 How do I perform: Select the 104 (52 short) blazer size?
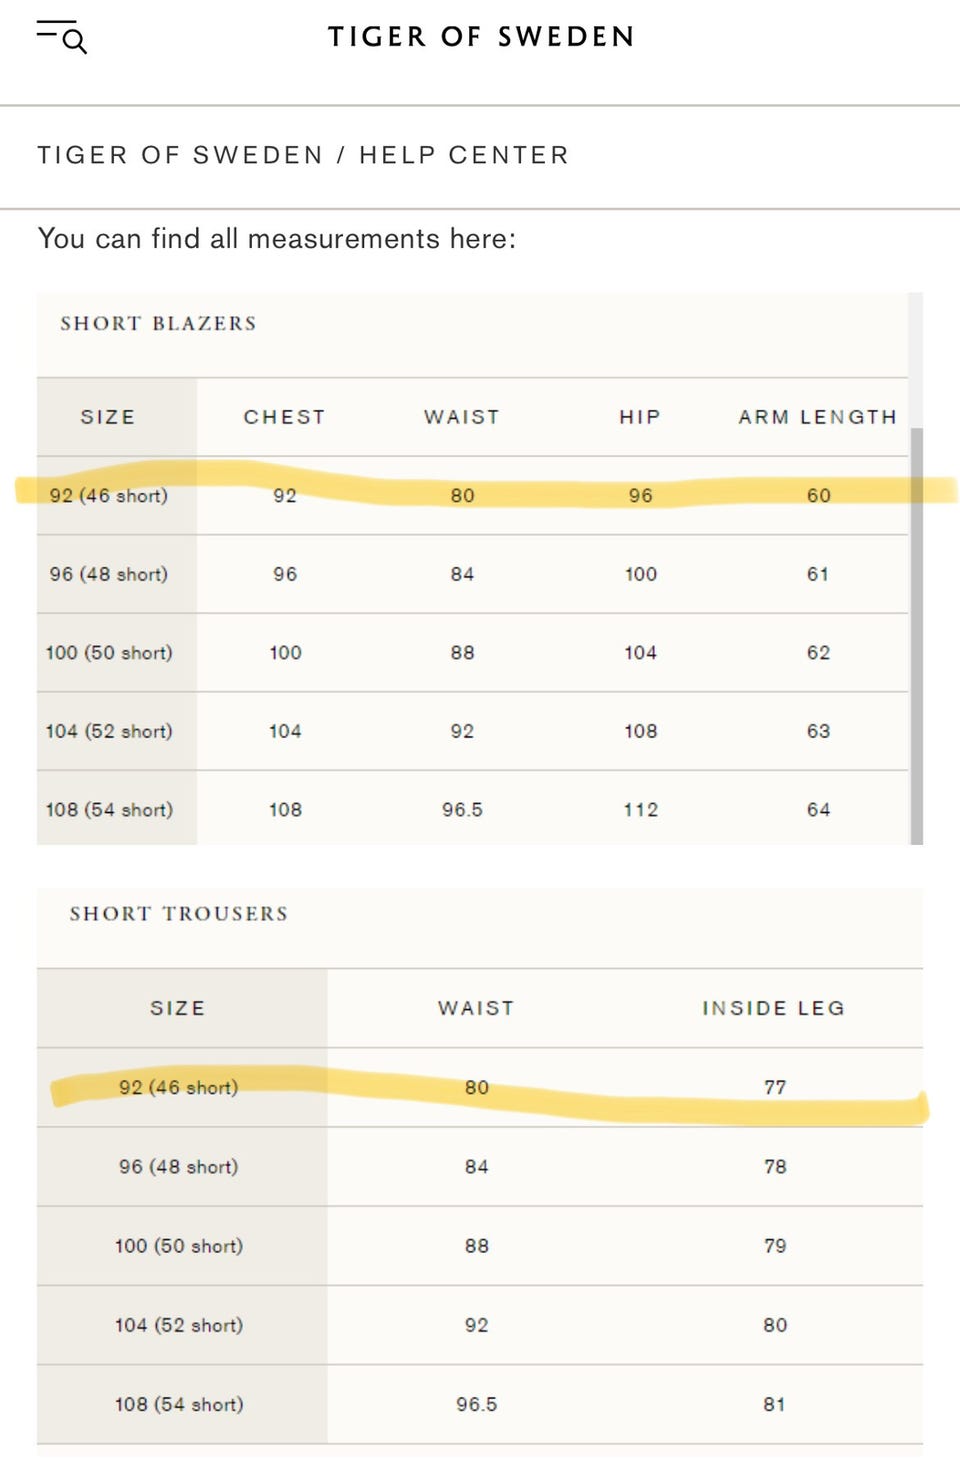tap(109, 731)
